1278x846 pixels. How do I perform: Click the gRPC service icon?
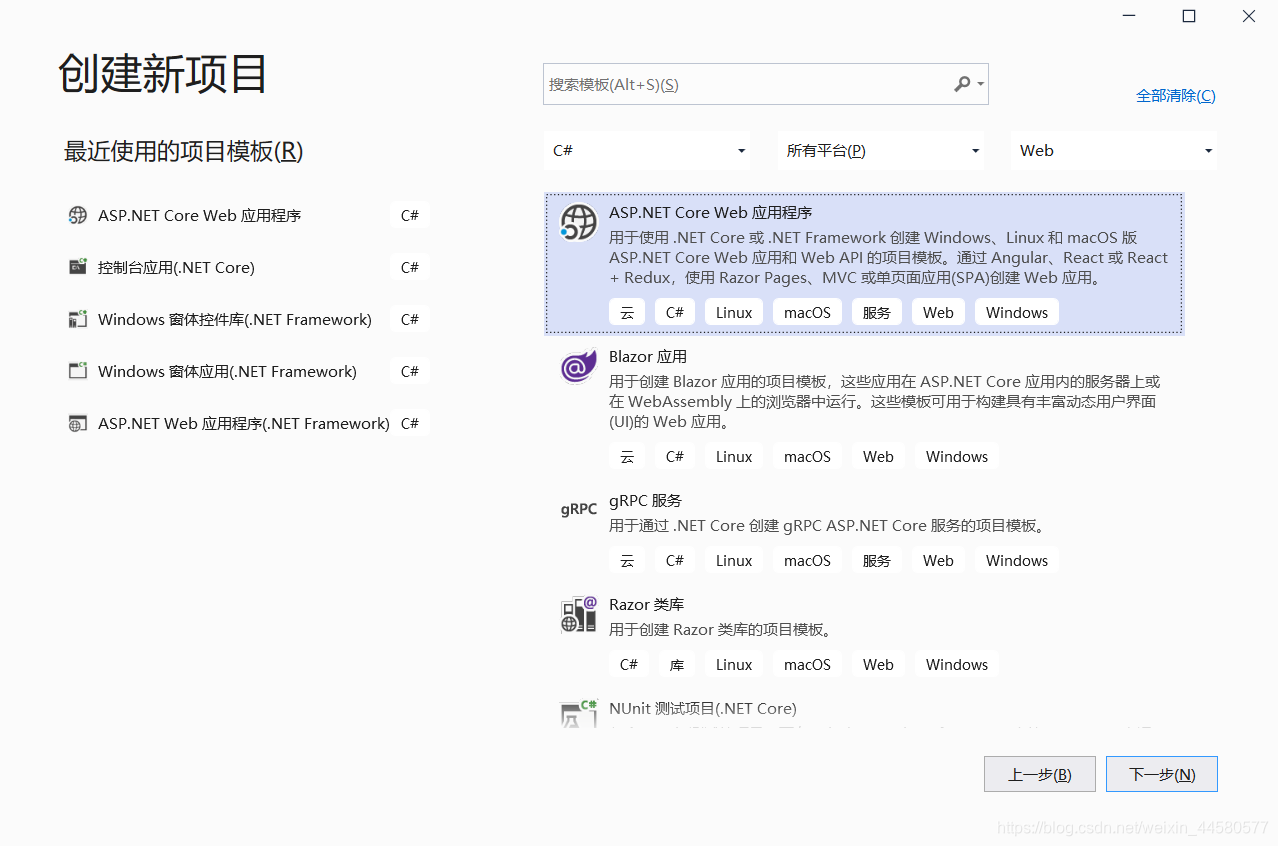578,509
